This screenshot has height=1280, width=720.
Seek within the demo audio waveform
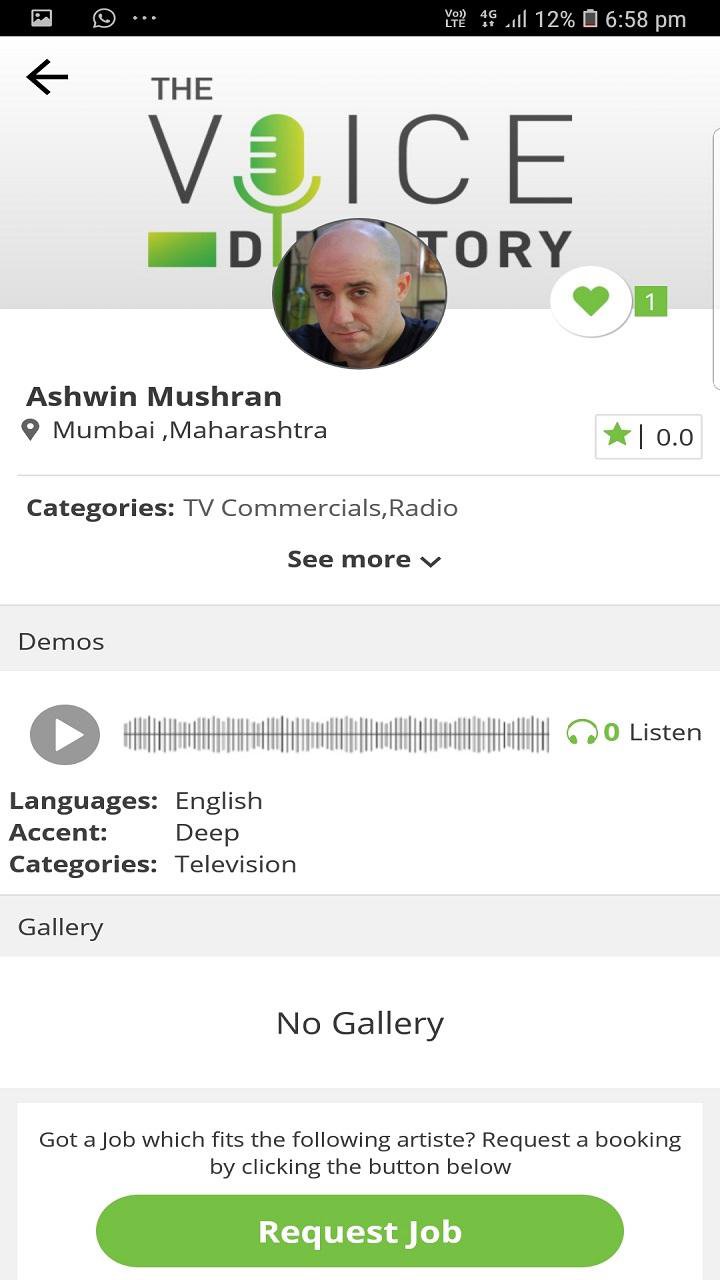[336, 735]
